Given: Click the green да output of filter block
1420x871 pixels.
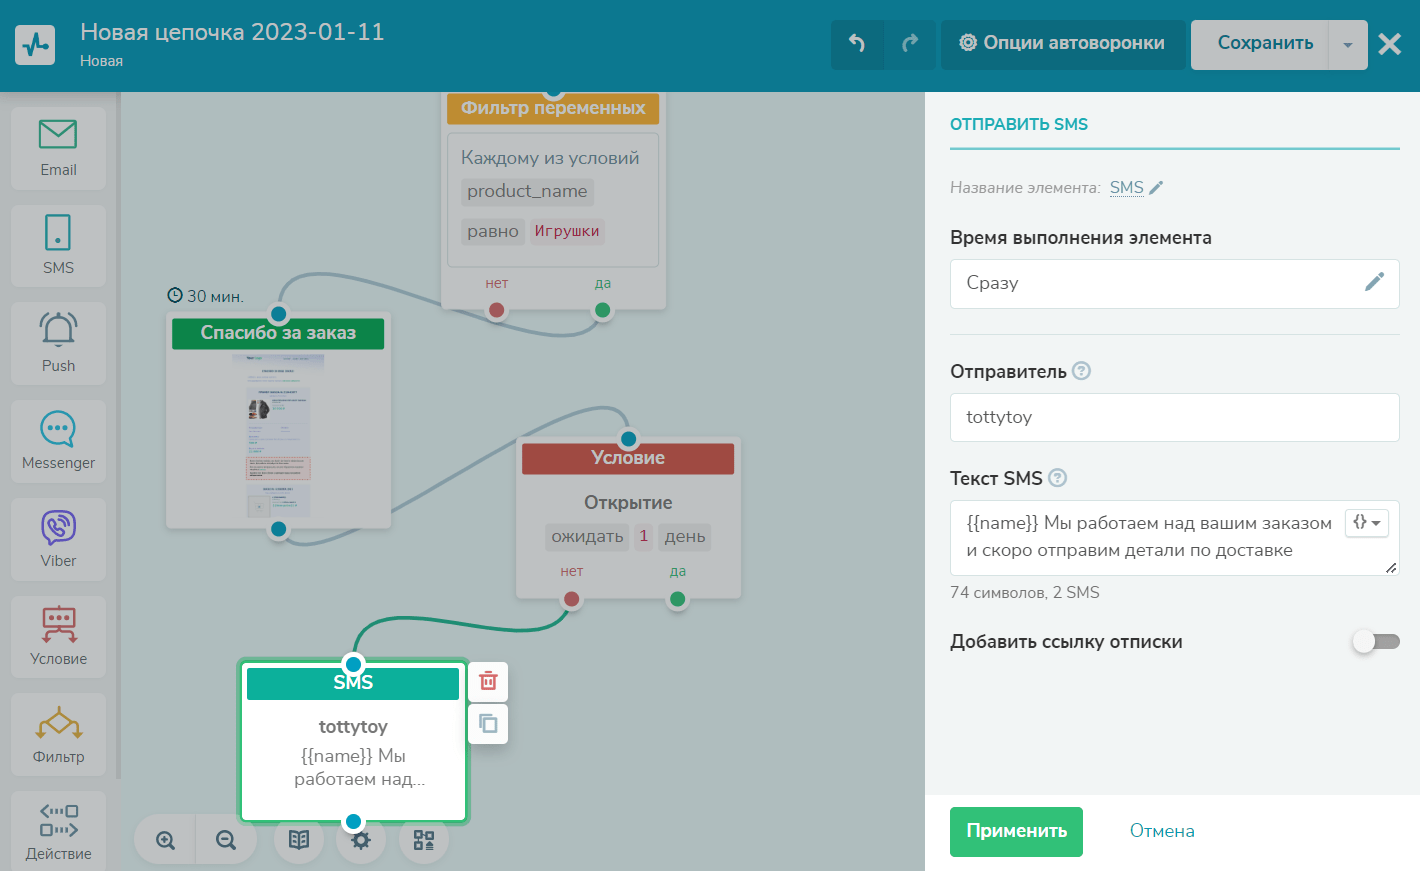Looking at the screenshot, I should point(602,310).
